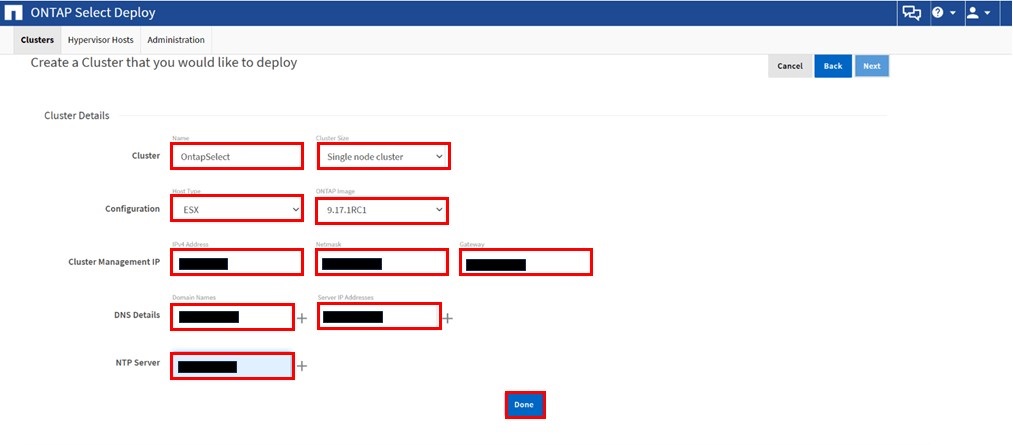Open the feedback chat icon
The height and width of the screenshot is (445, 1013).
[x=911, y=13]
